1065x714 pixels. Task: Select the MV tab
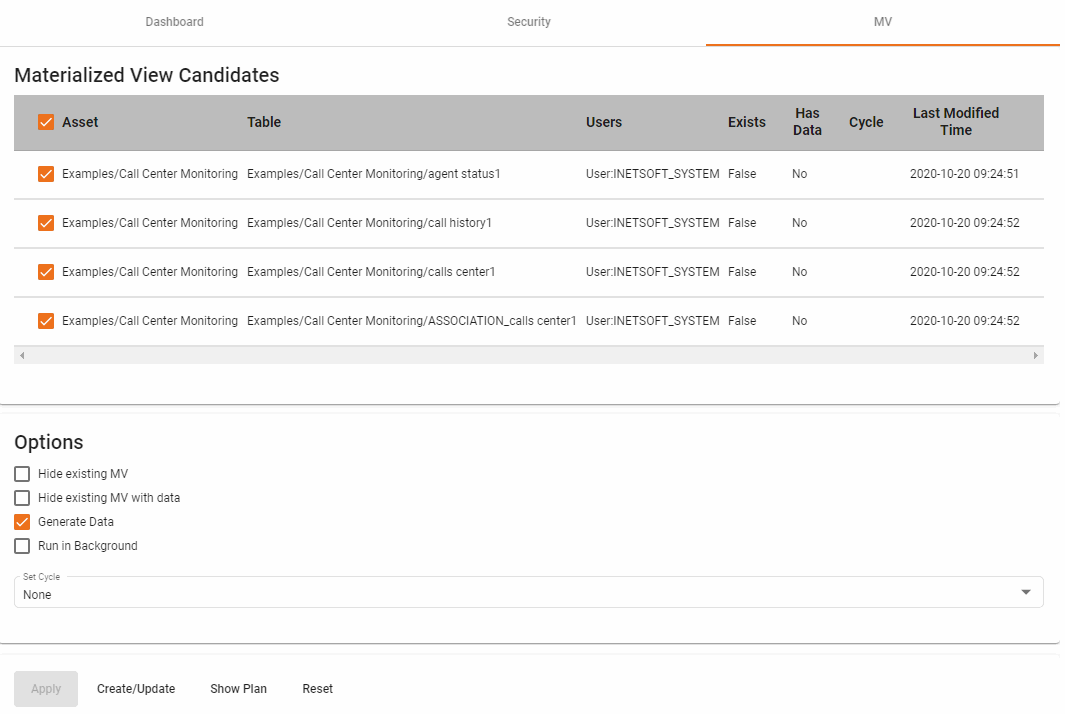click(x=881, y=21)
